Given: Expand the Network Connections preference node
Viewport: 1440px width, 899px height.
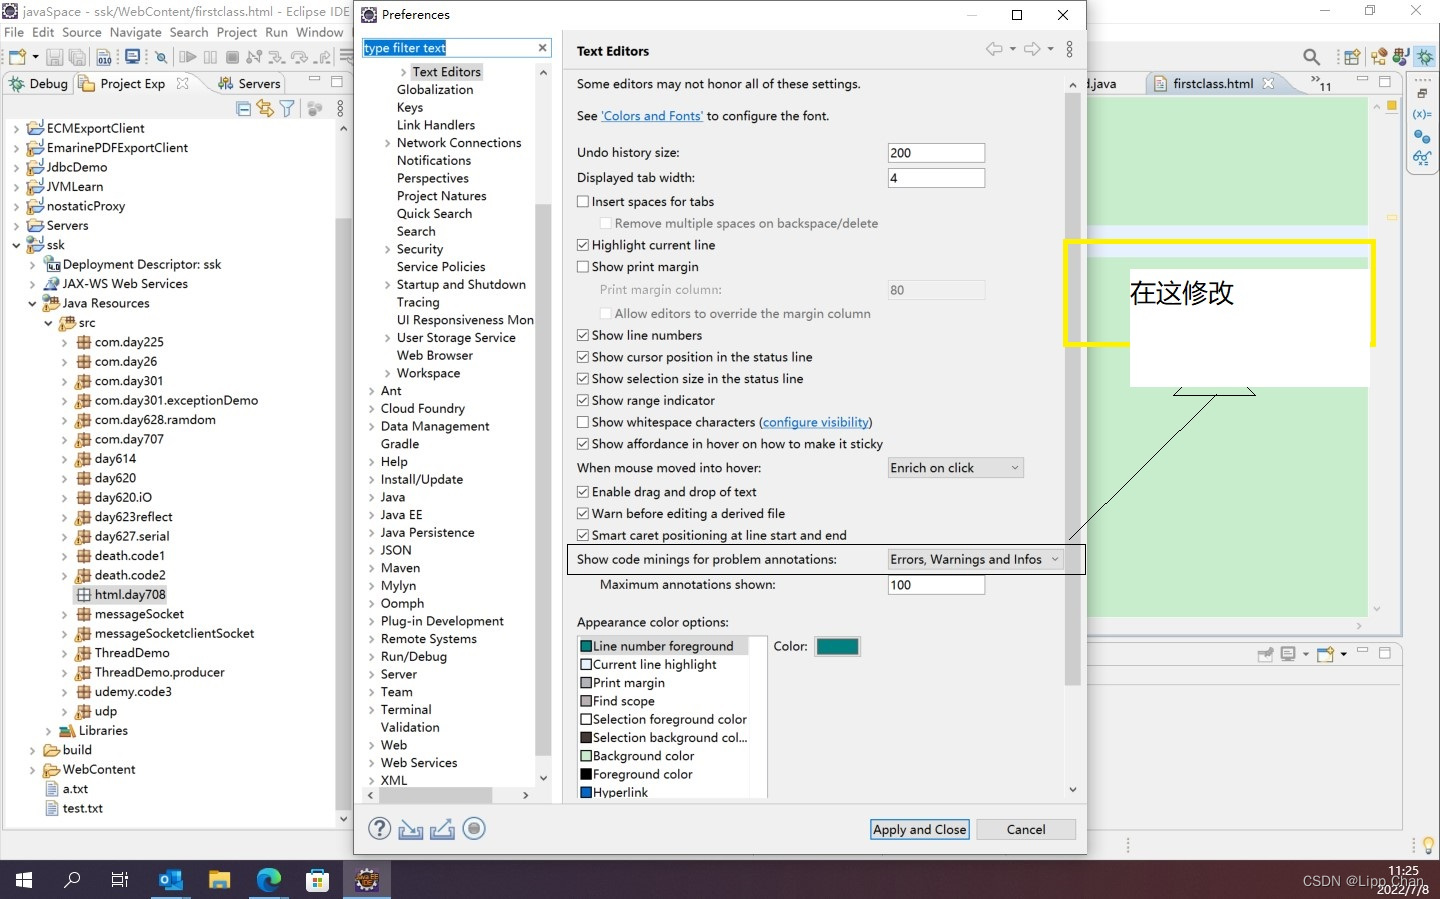Looking at the screenshot, I should point(388,143).
